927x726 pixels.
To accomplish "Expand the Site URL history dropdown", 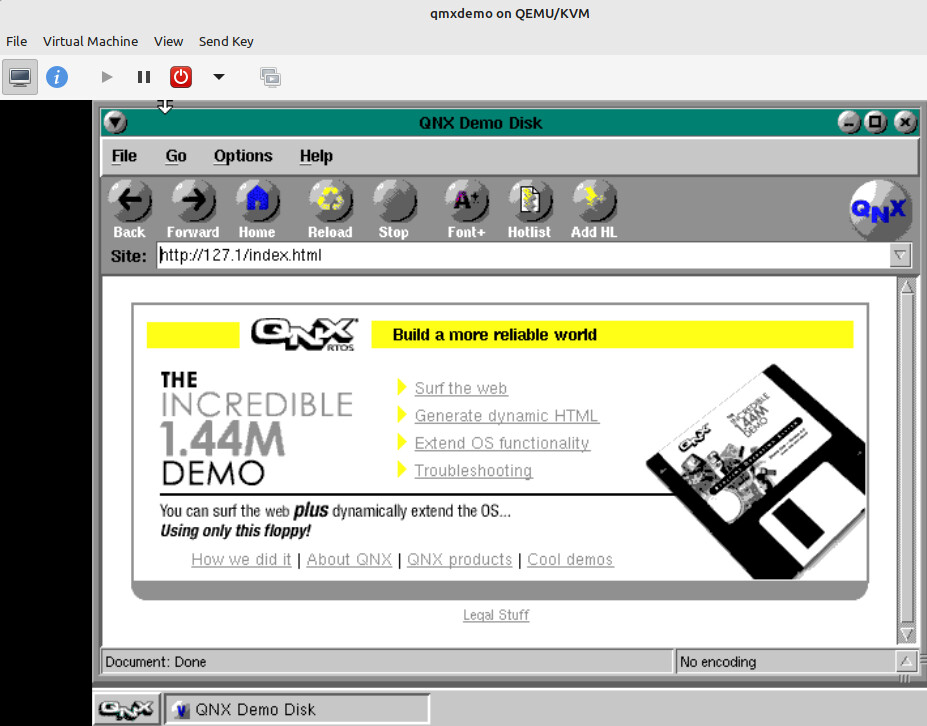I will point(900,256).
